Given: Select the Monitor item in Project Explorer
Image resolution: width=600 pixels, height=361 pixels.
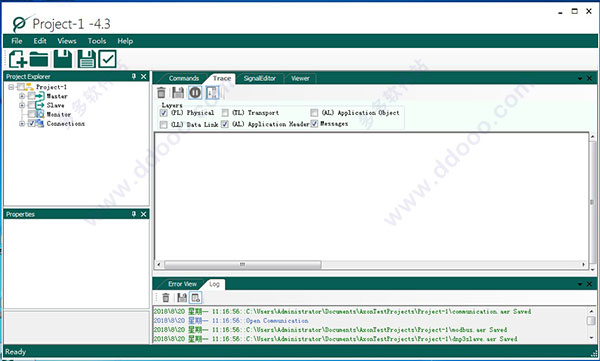Looking at the screenshot, I should [59, 114].
